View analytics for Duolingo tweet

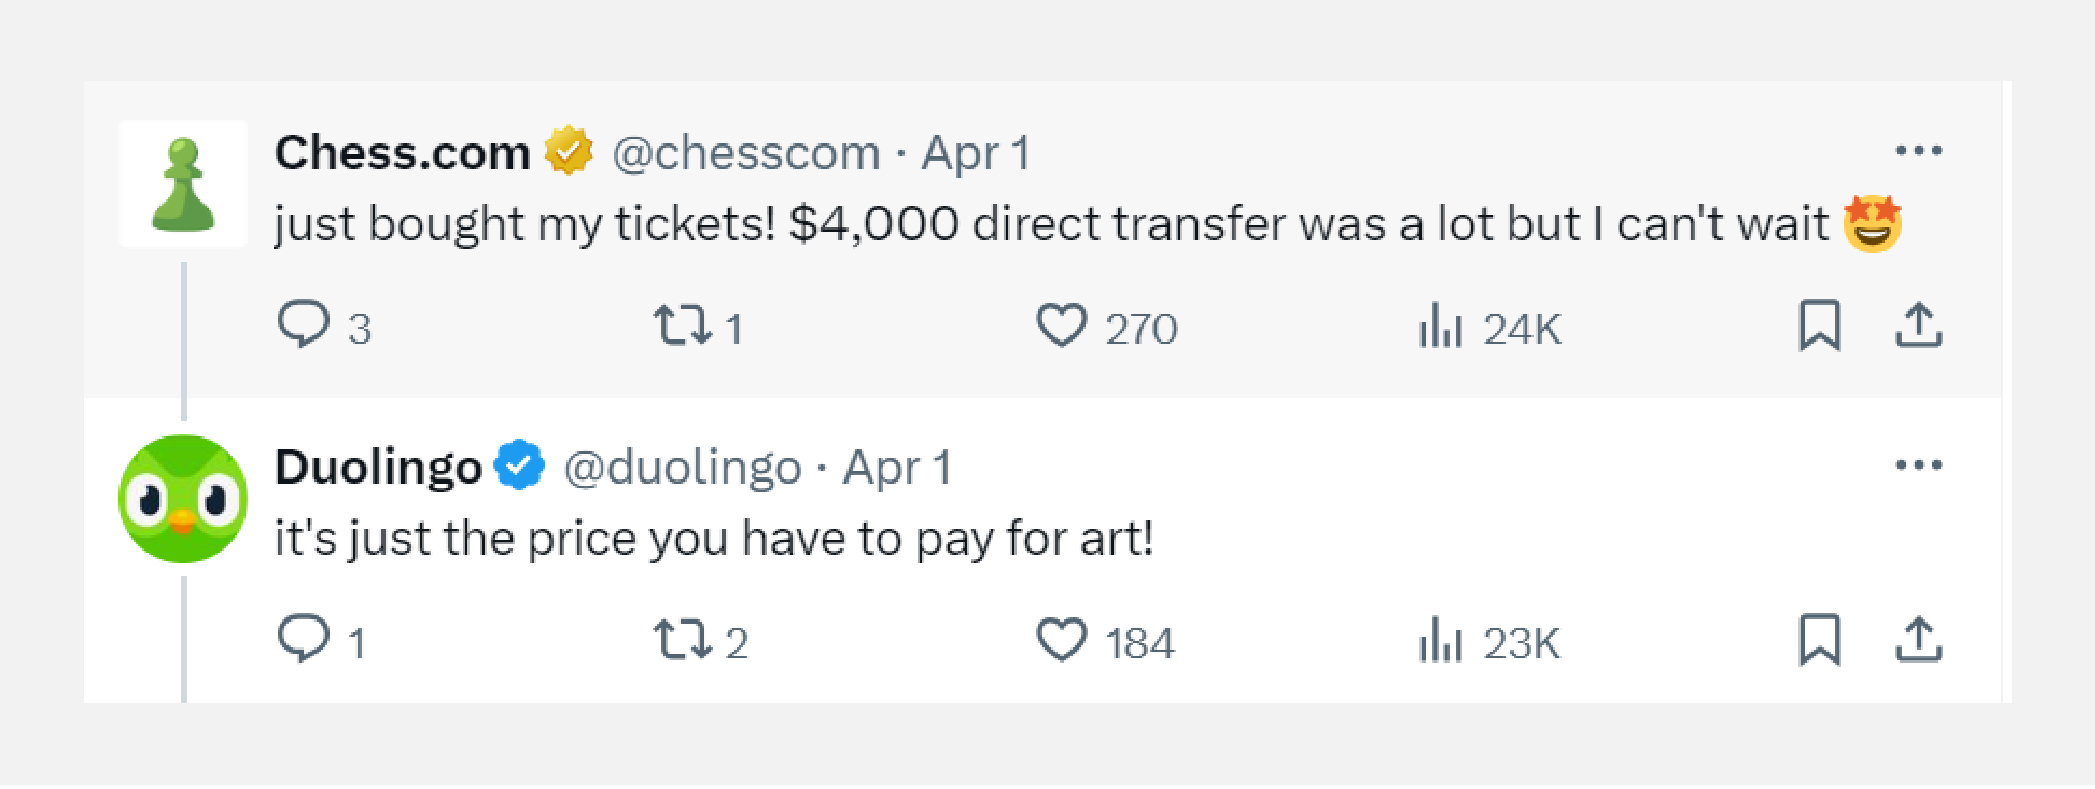(x=1441, y=640)
